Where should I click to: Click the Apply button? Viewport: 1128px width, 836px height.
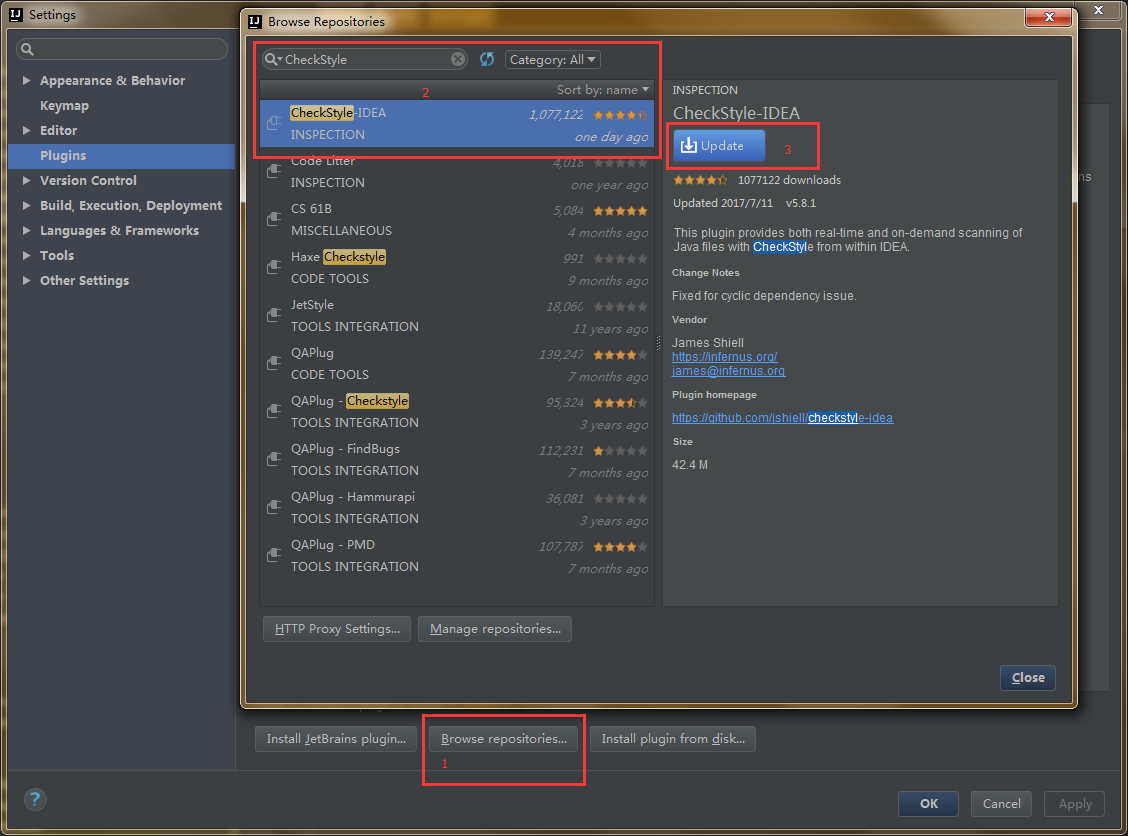pos(1075,804)
